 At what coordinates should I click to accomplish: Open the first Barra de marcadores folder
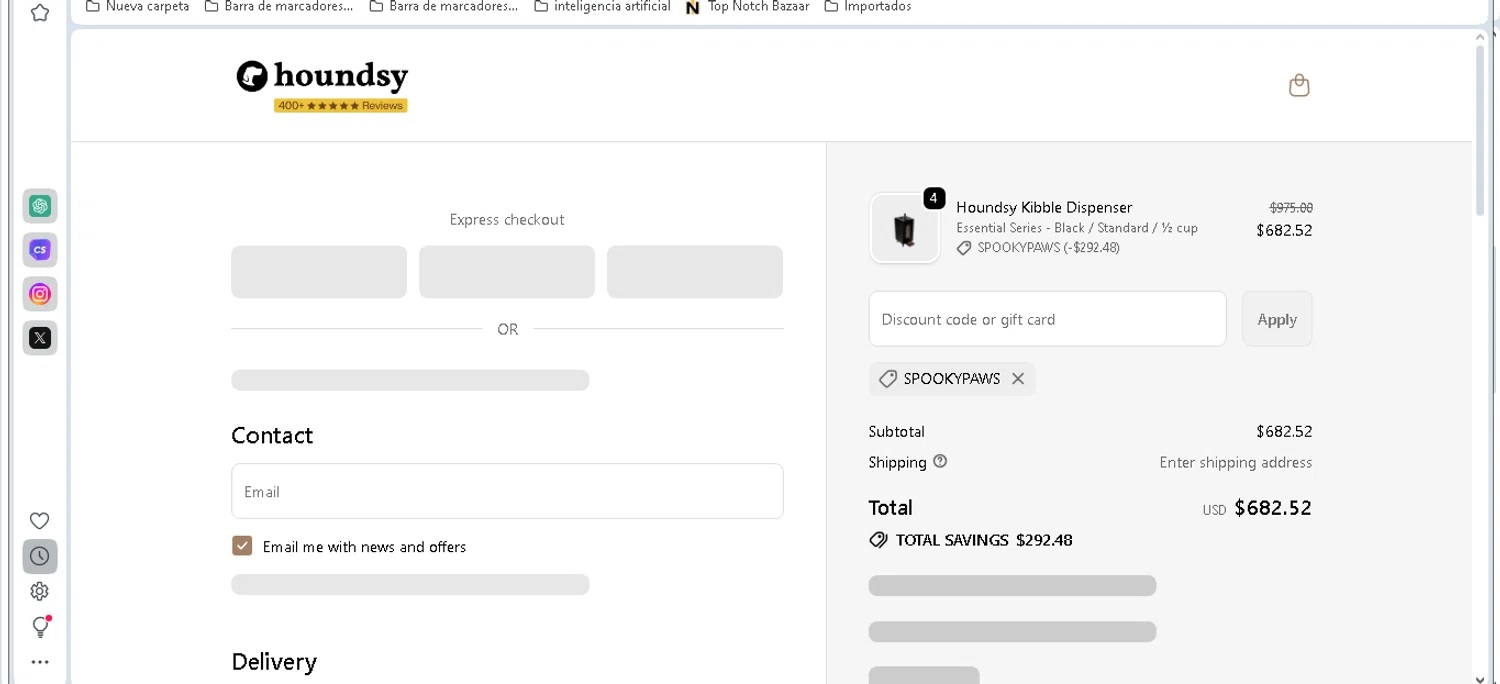(278, 7)
